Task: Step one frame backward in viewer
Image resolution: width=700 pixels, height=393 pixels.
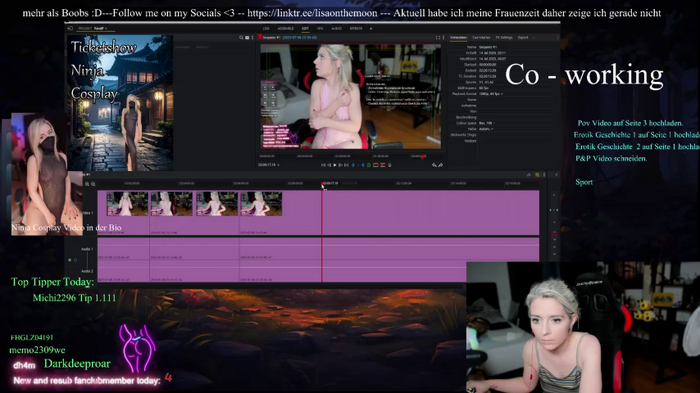Action: pos(329,165)
